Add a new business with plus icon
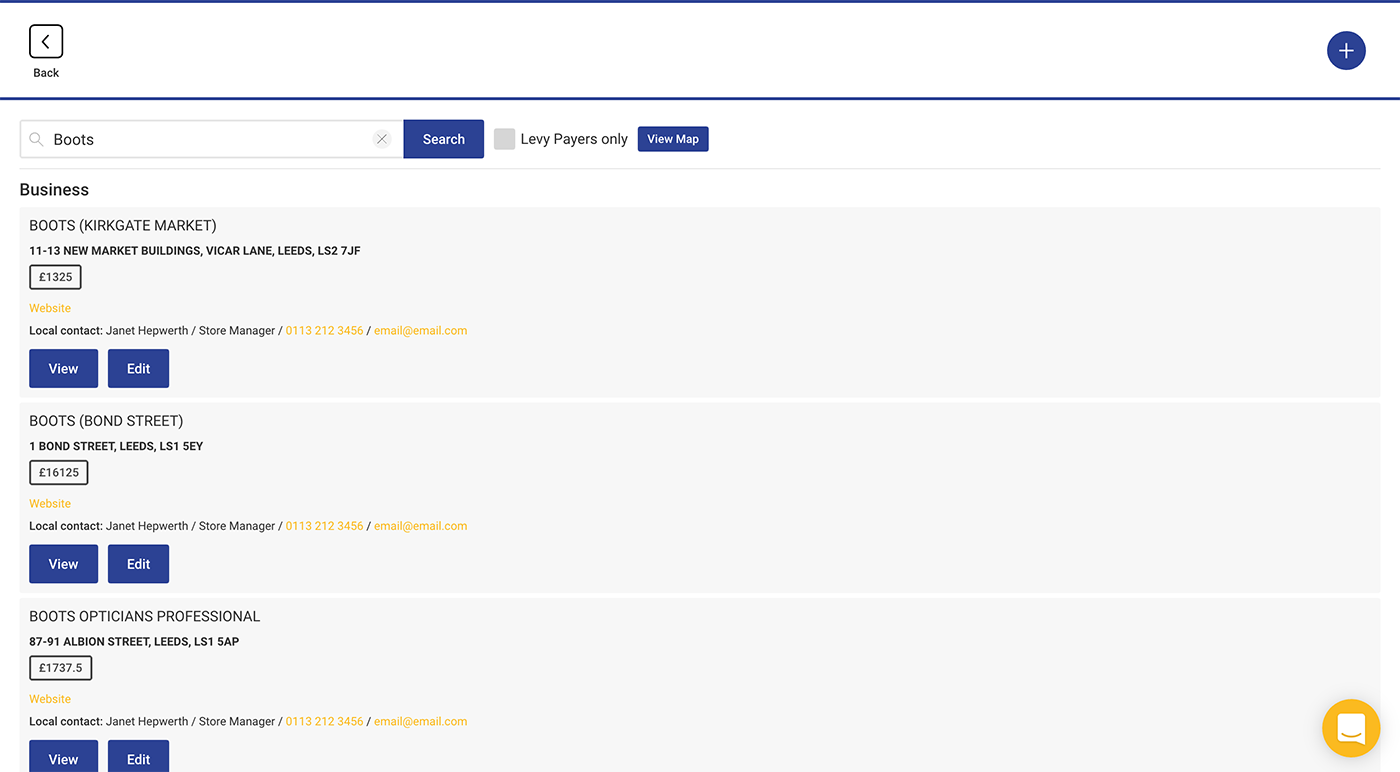 (x=1346, y=51)
